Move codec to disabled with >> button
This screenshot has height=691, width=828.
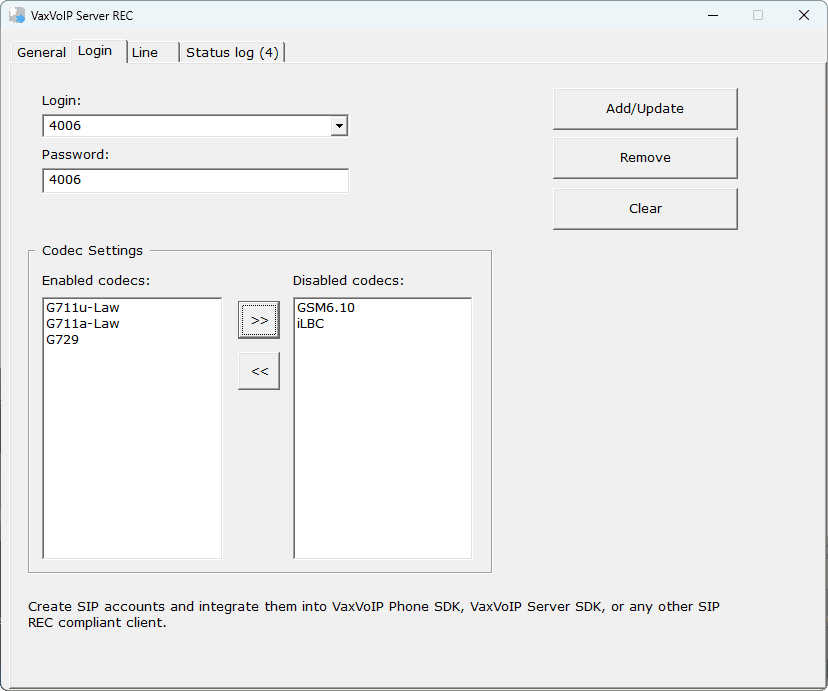coord(259,320)
